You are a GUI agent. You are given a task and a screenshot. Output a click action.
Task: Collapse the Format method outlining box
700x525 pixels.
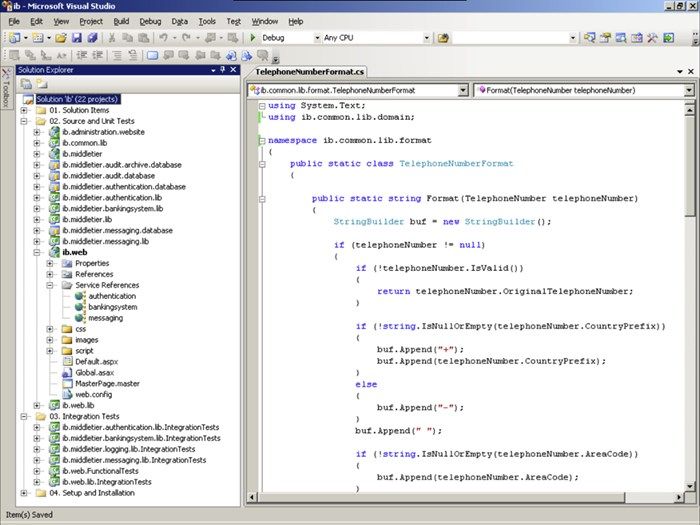click(x=261, y=199)
